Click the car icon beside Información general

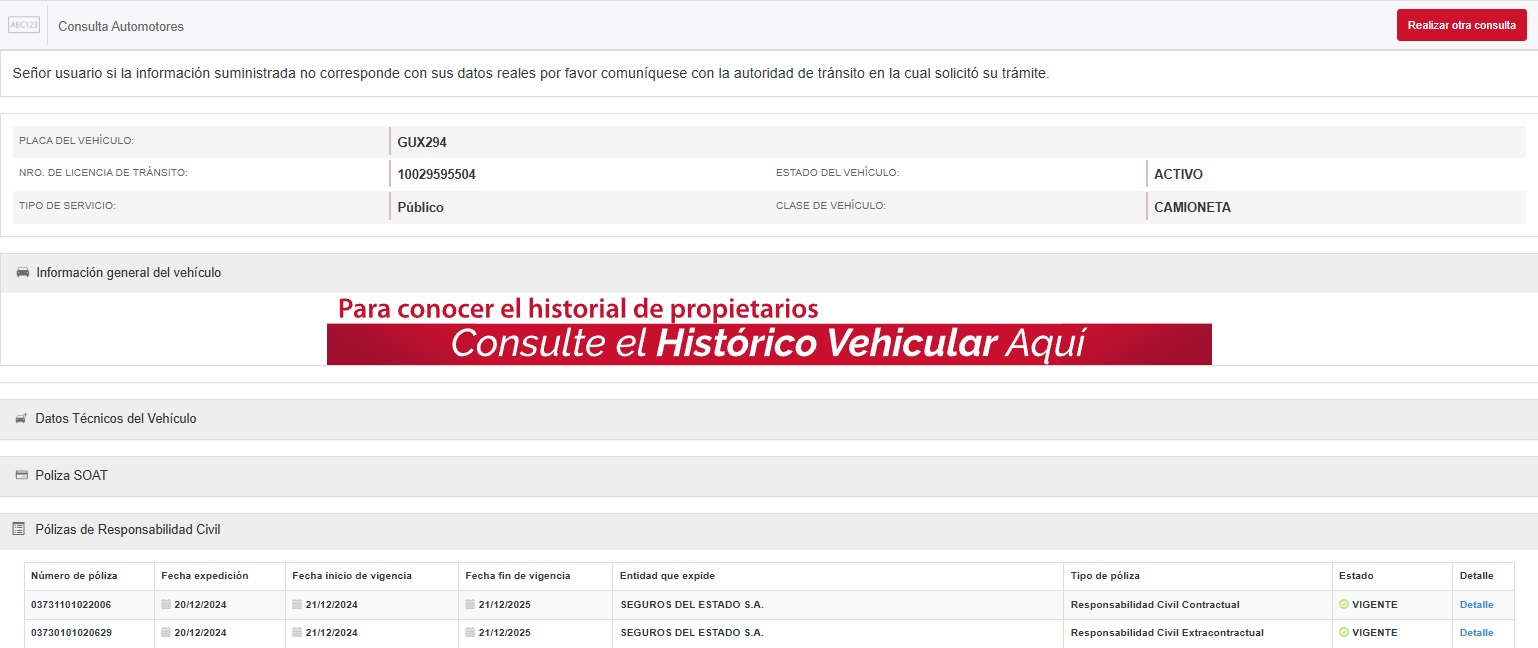click(x=23, y=273)
